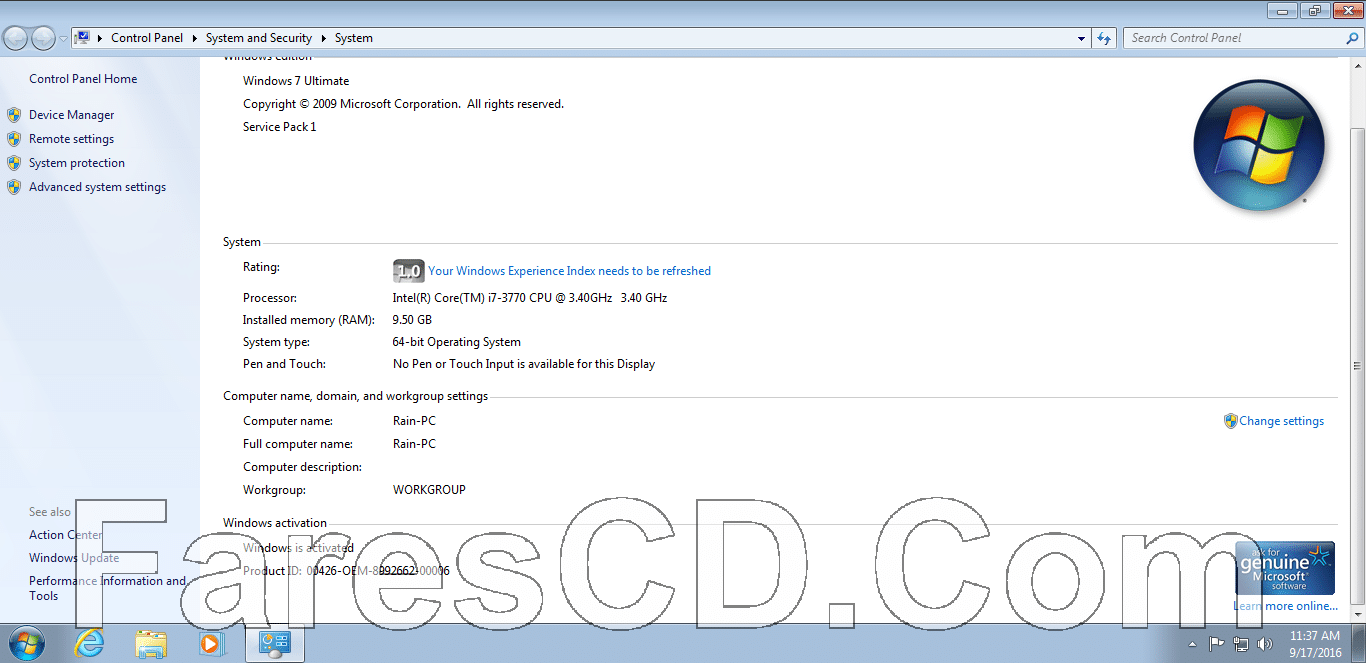The width and height of the screenshot is (1366, 663).
Task: Click the Change settings shield icon
Action: point(1231,421)
